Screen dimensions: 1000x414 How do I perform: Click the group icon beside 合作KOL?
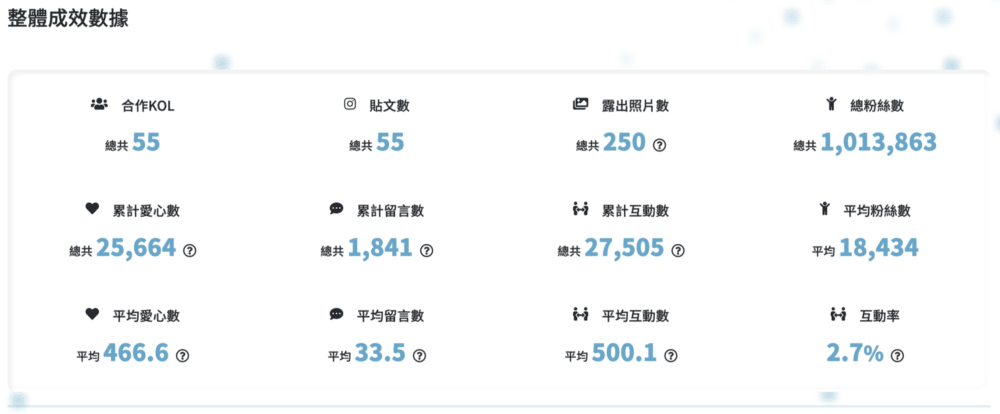99,104
